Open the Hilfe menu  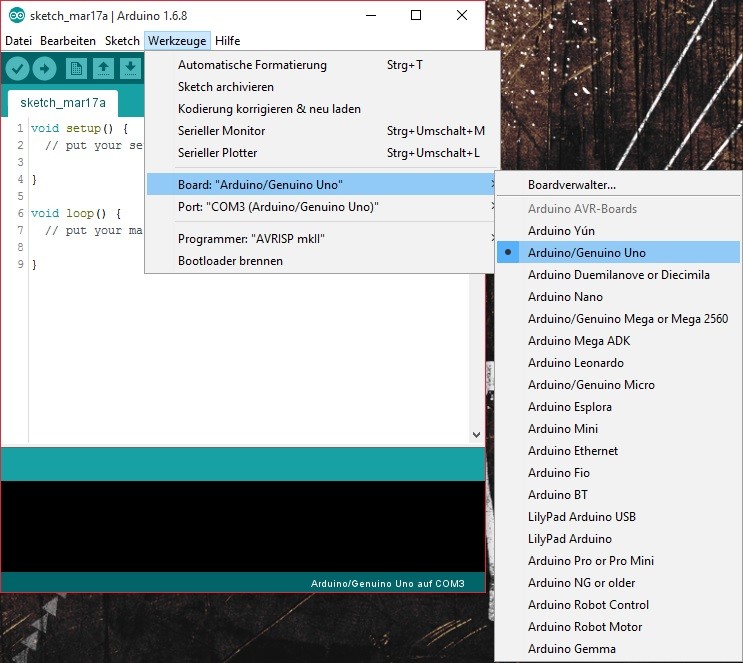click(x=227, y=41)
